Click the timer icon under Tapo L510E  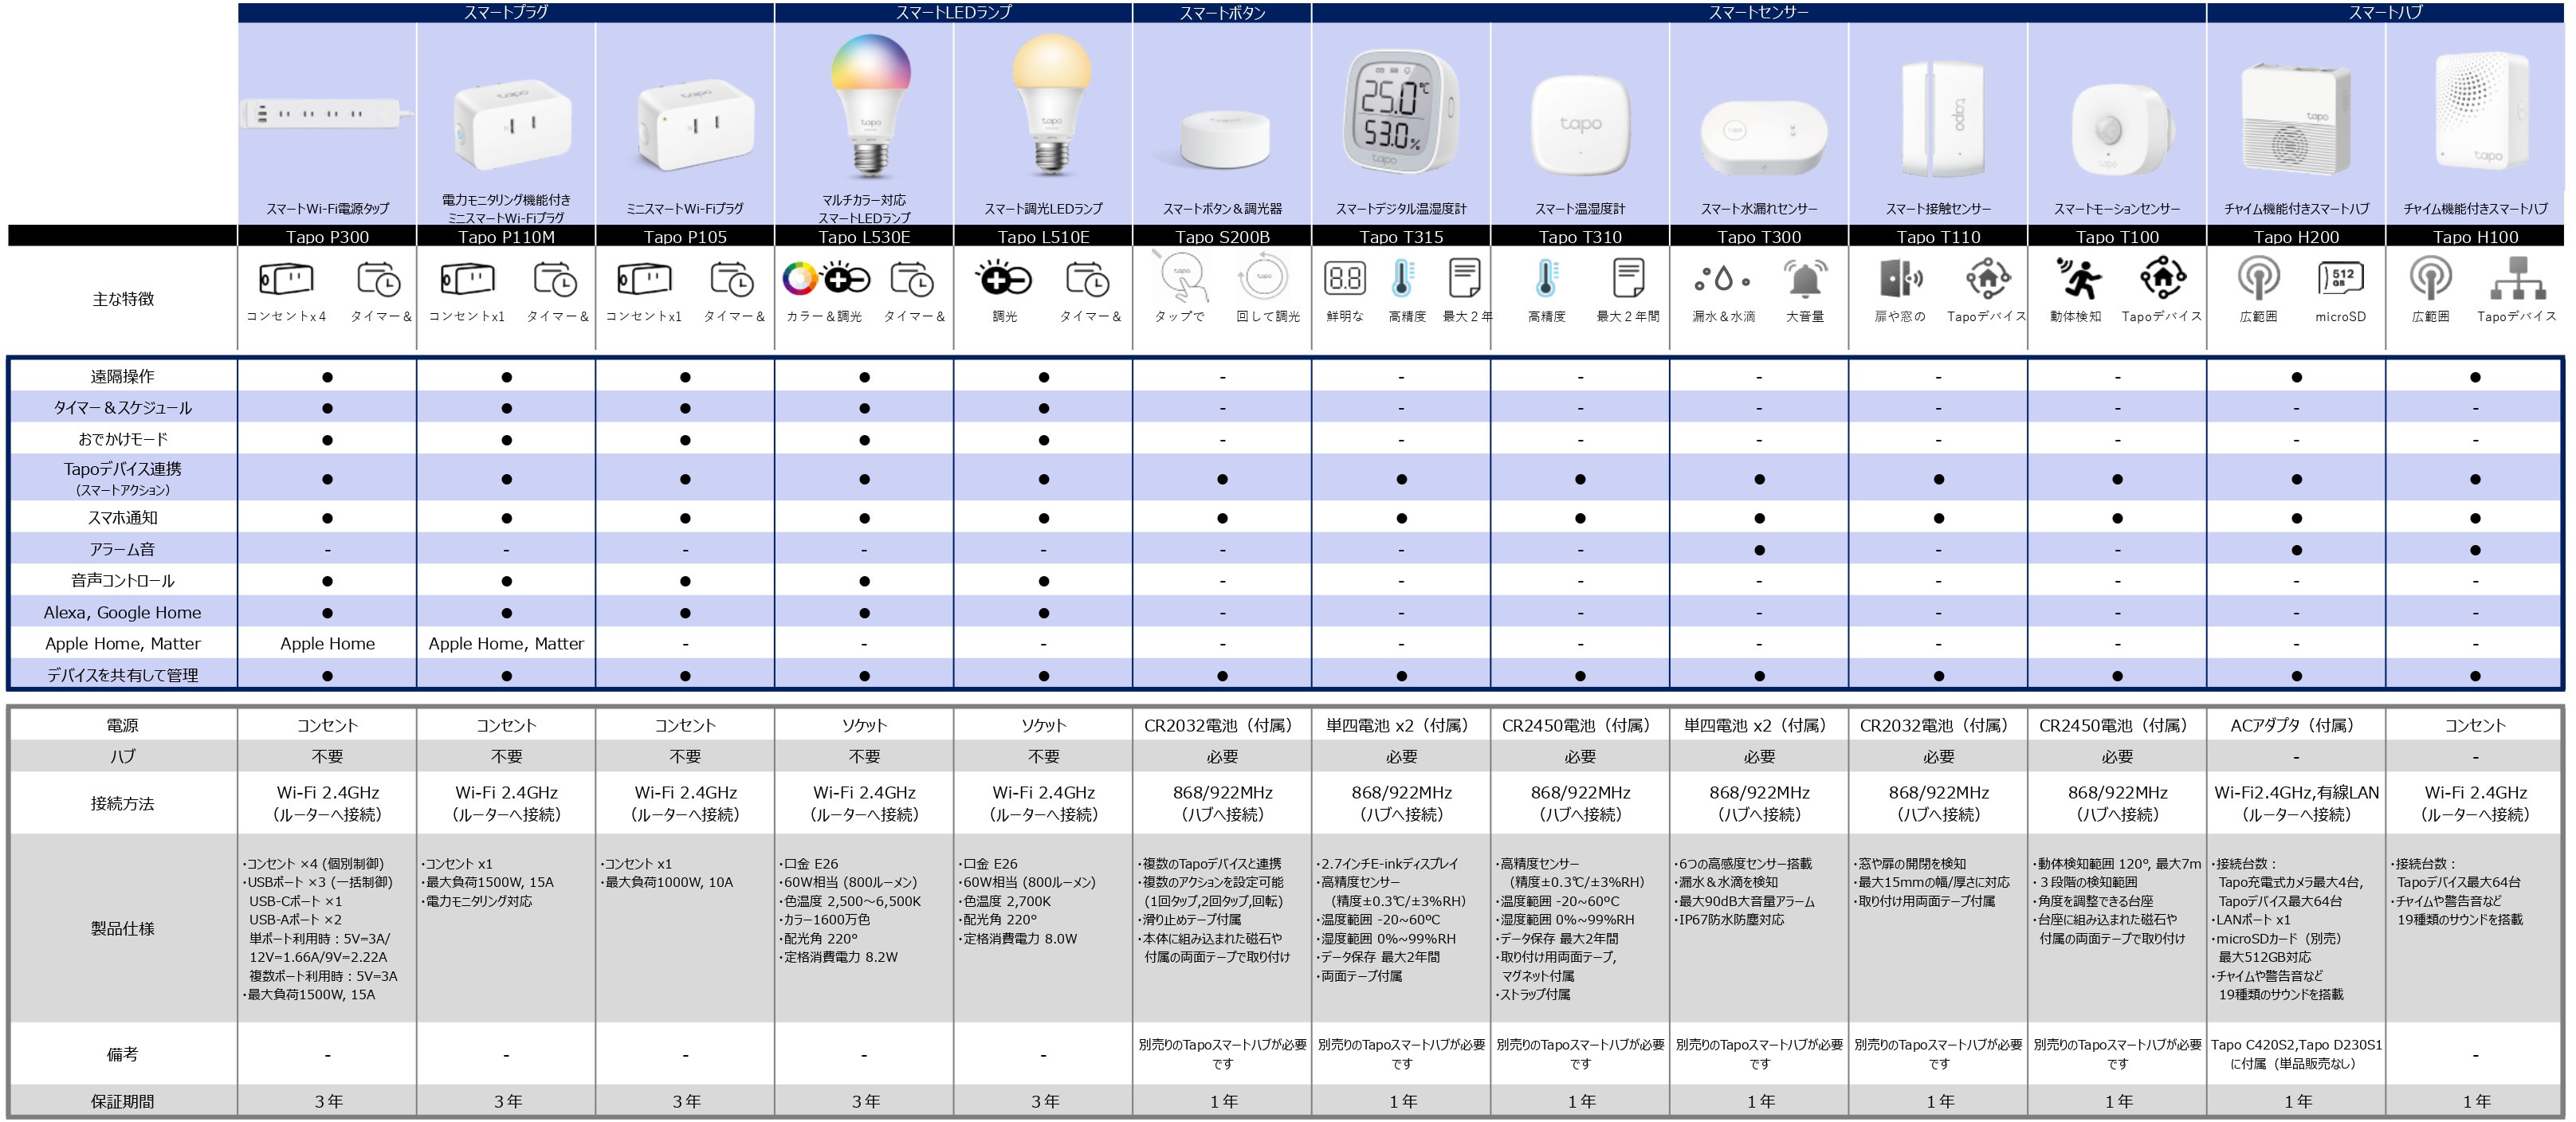coord(1088,279)
